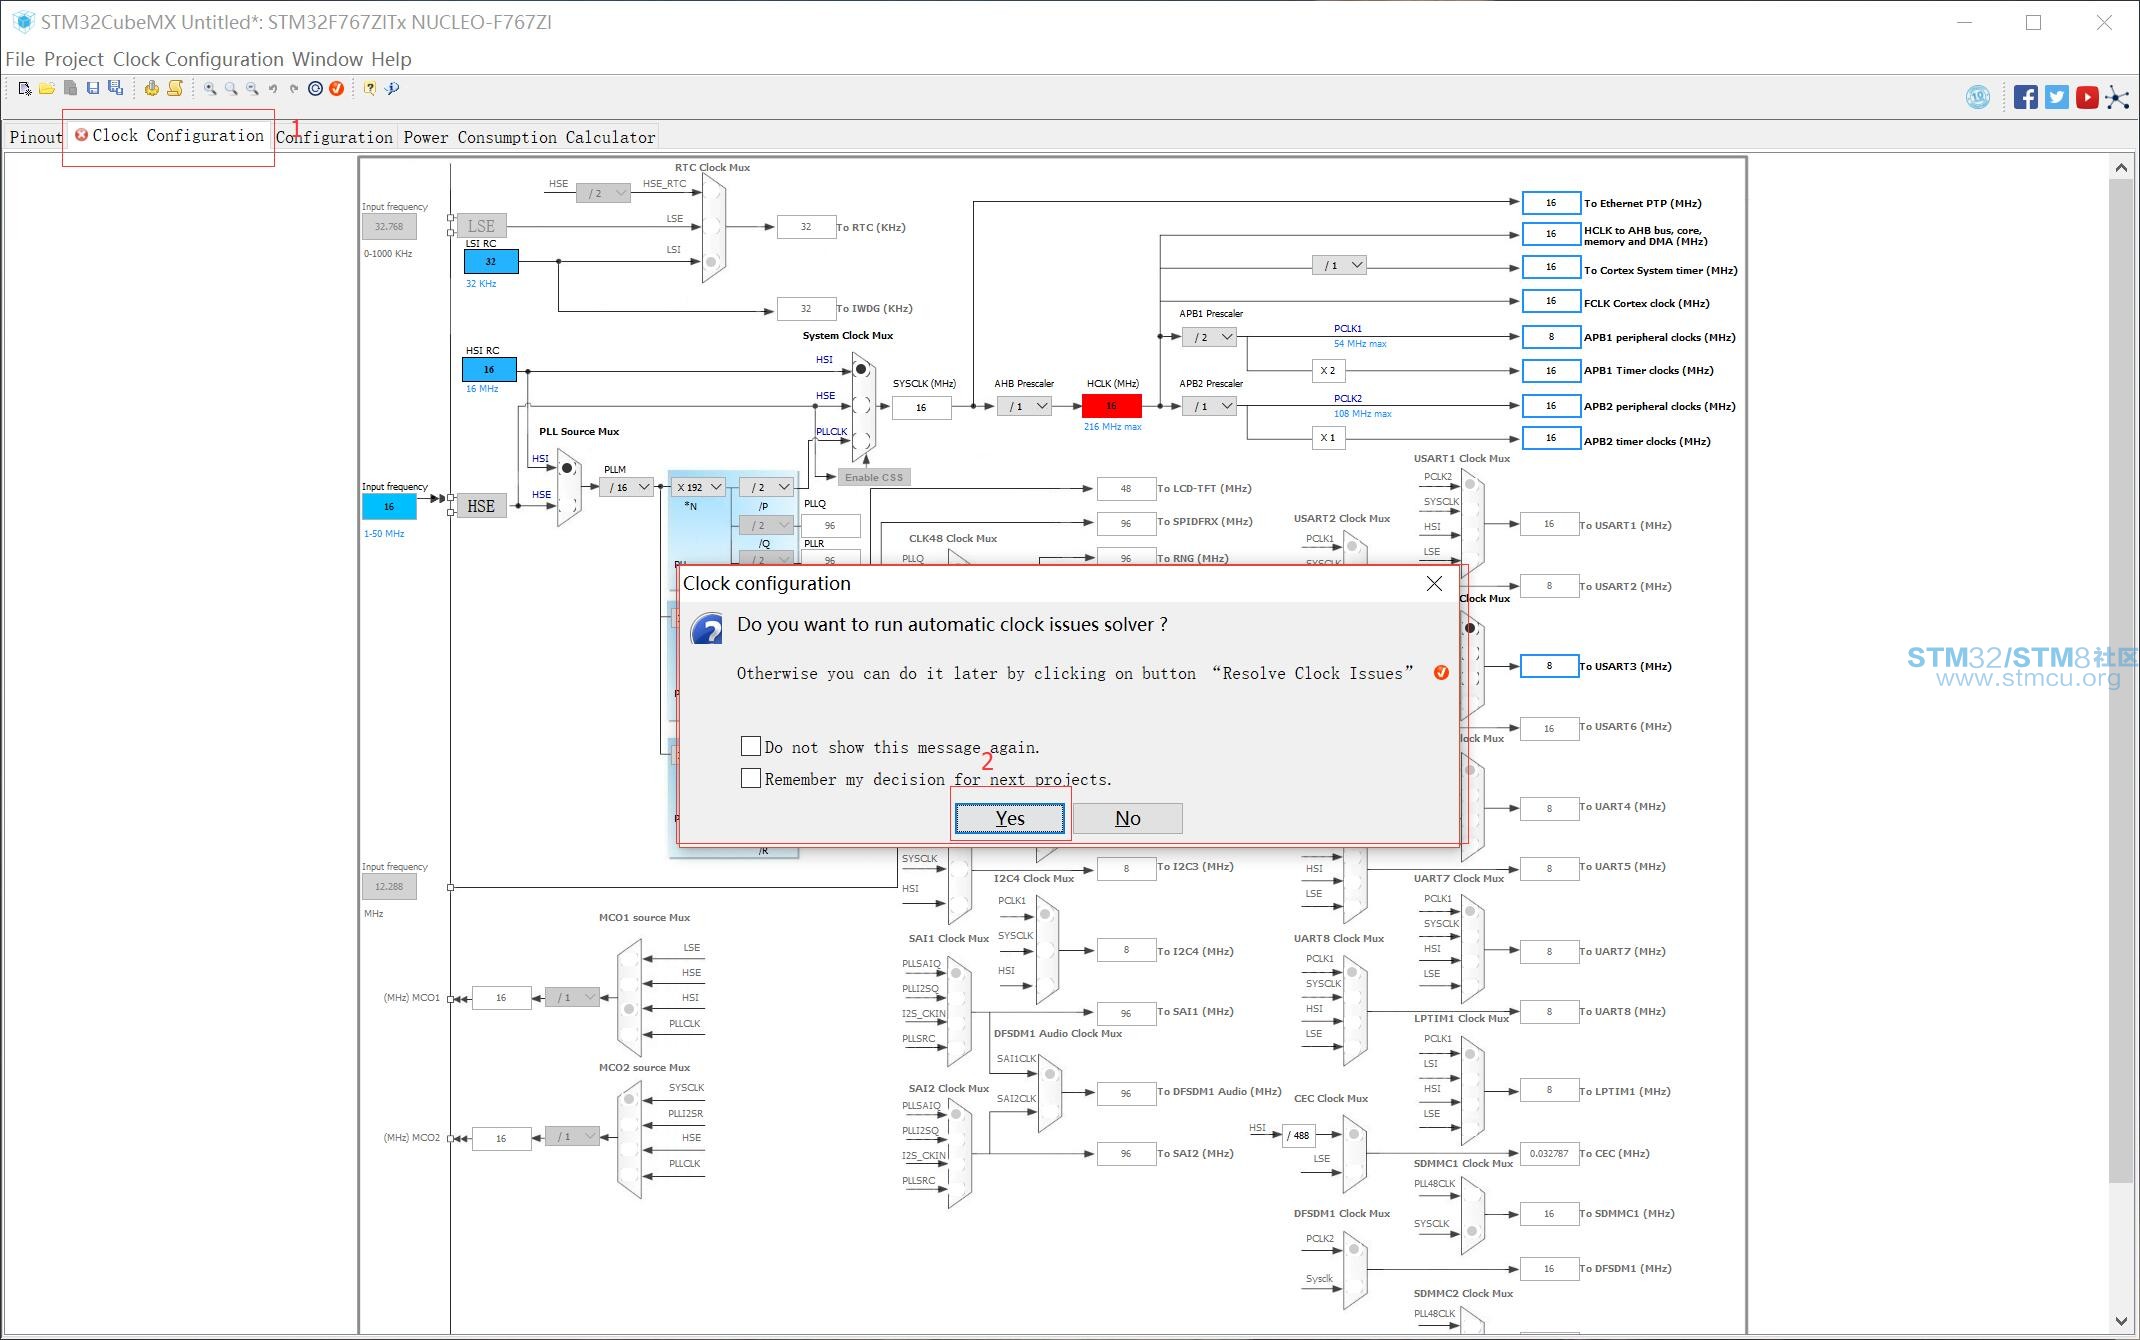The width and height of the screenshot is (2140, 1340).
Task: Switch to the Pinout tab
Action: [x=36, y=137]
